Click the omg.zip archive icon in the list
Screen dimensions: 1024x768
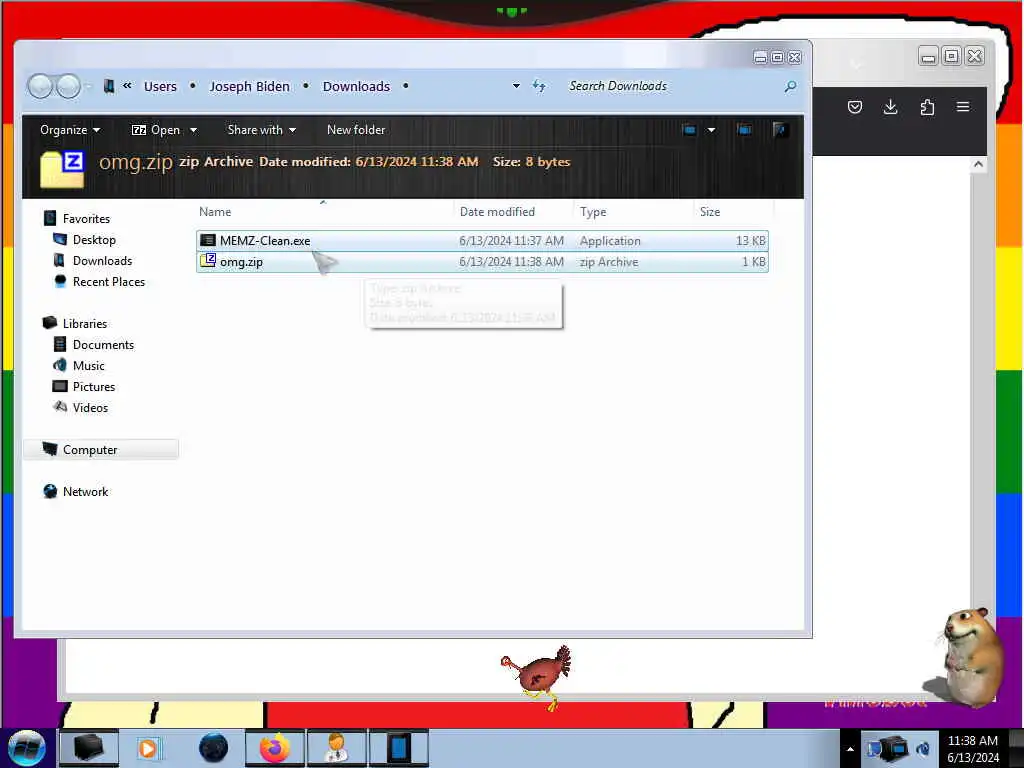[208, 261]
